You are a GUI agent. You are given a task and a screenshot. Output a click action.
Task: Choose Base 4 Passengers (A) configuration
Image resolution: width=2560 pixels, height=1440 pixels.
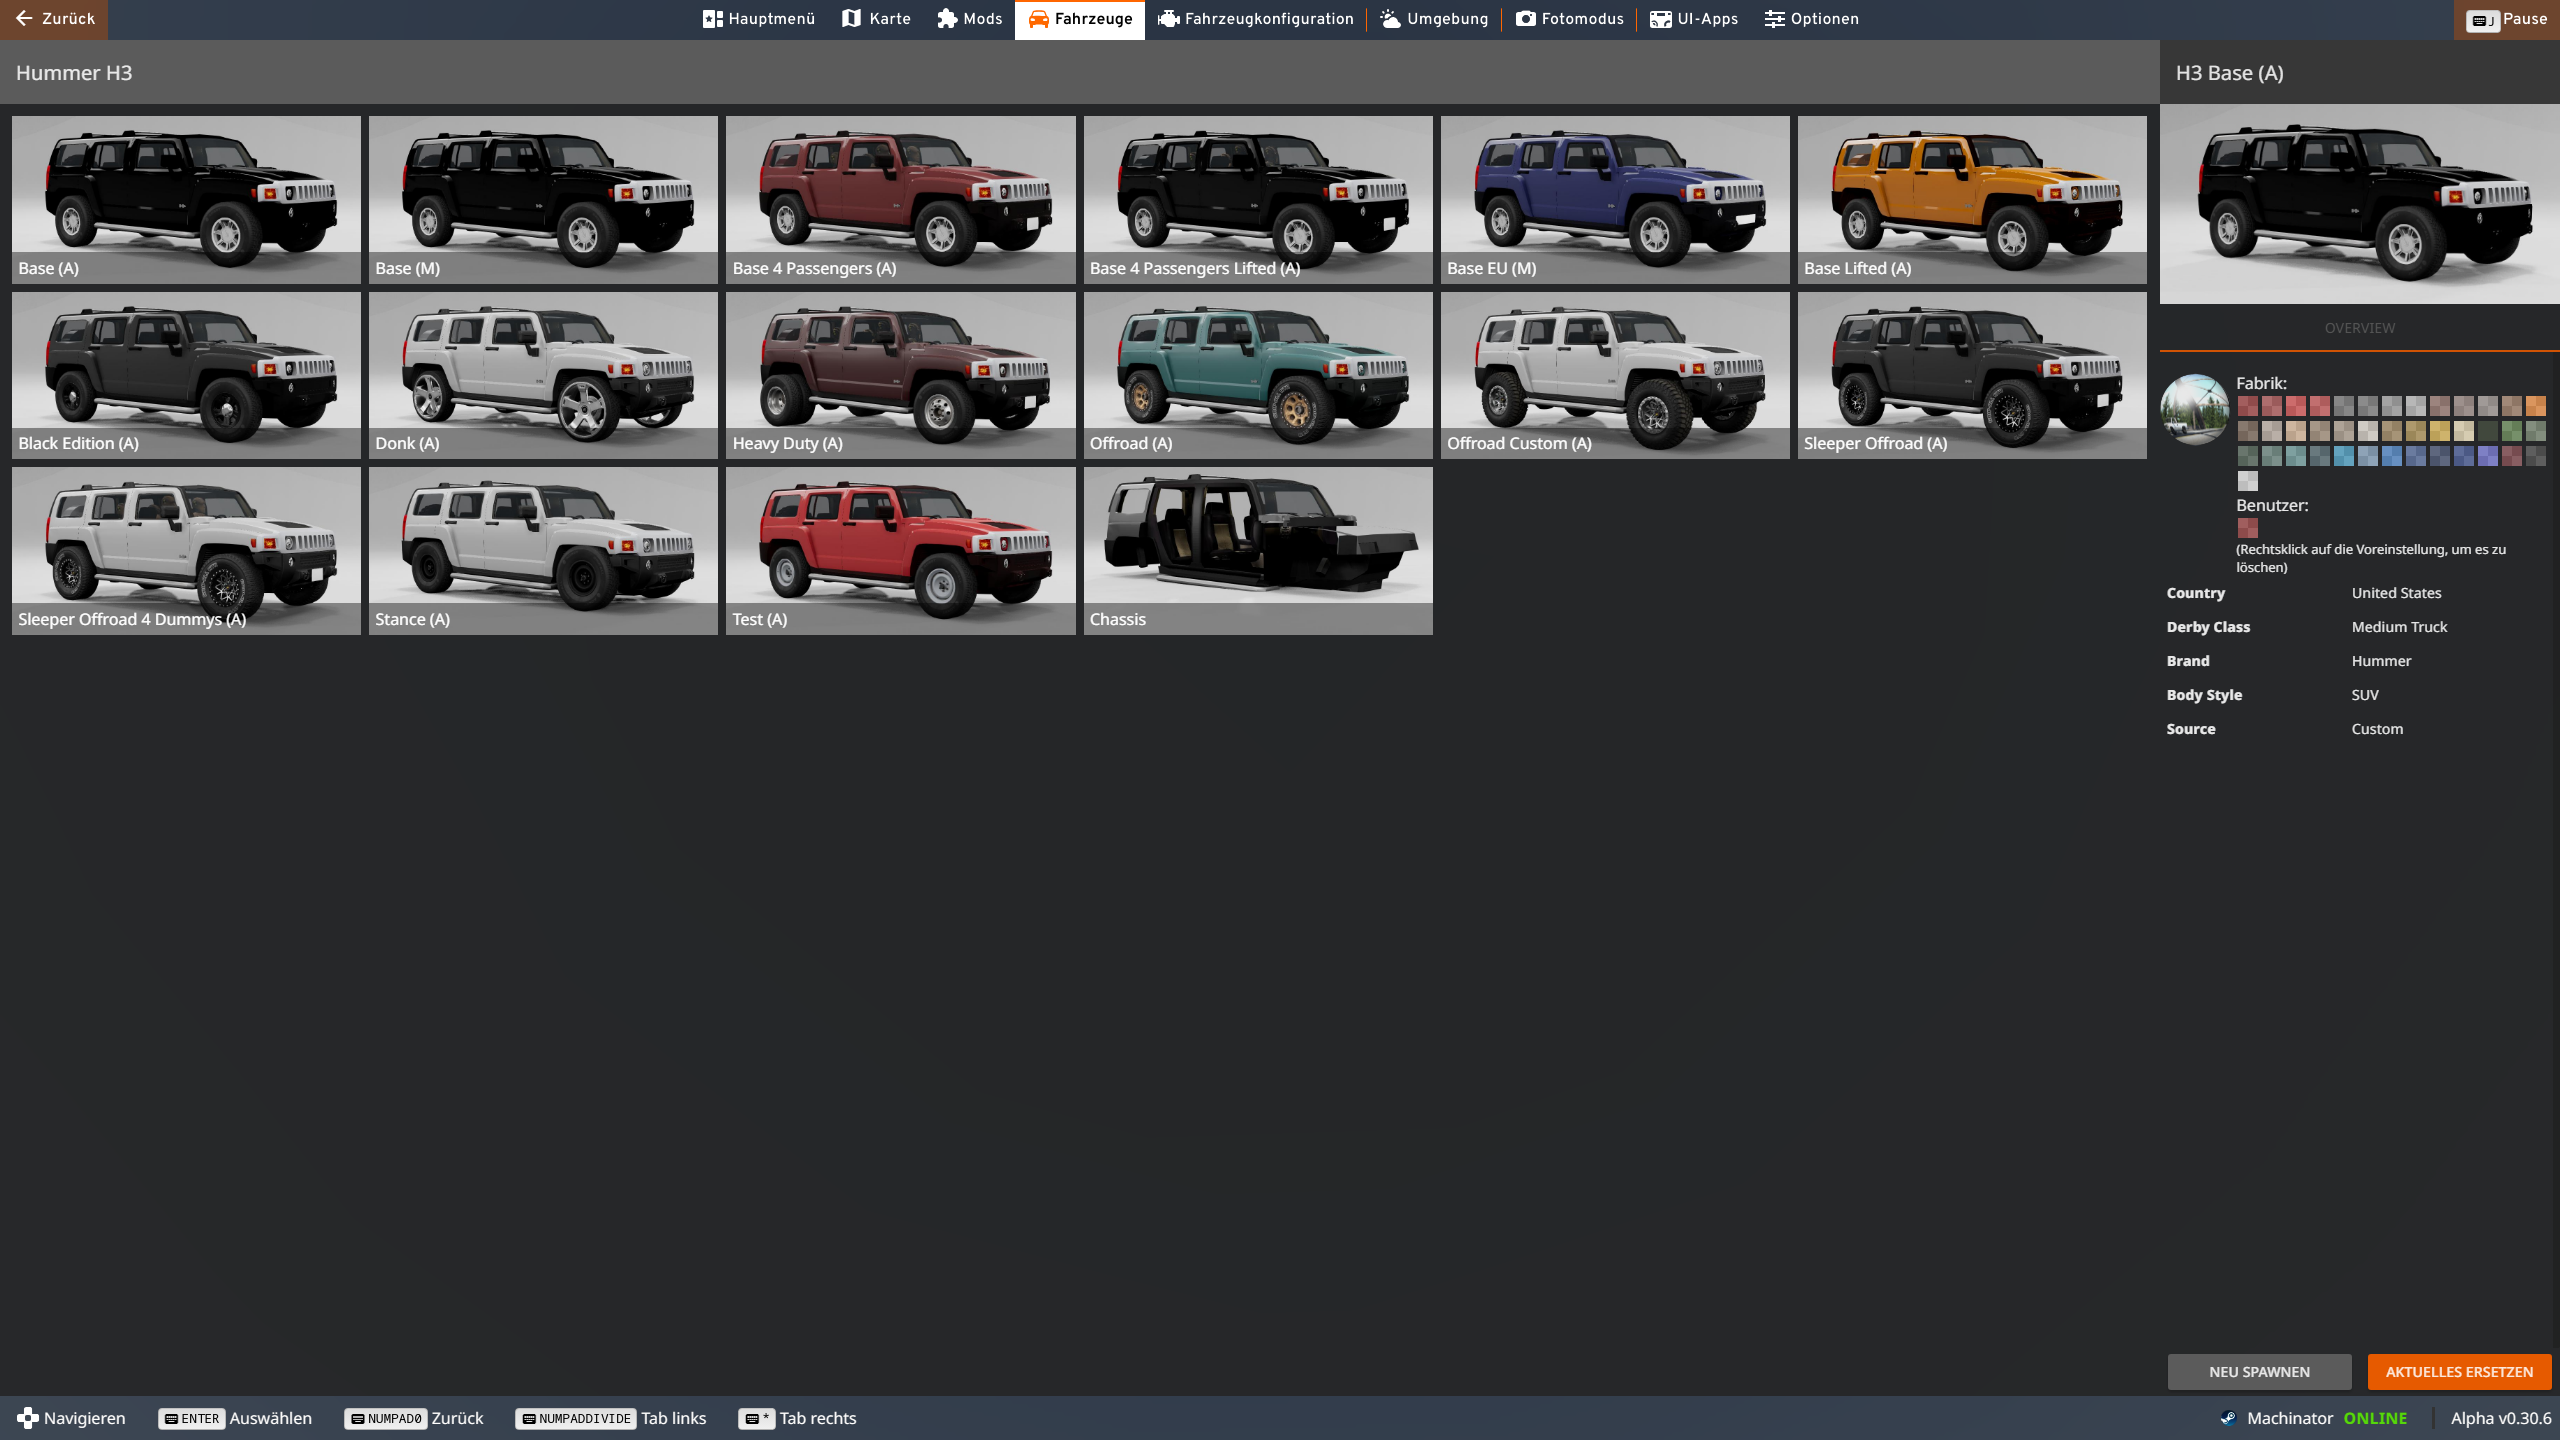900,199
